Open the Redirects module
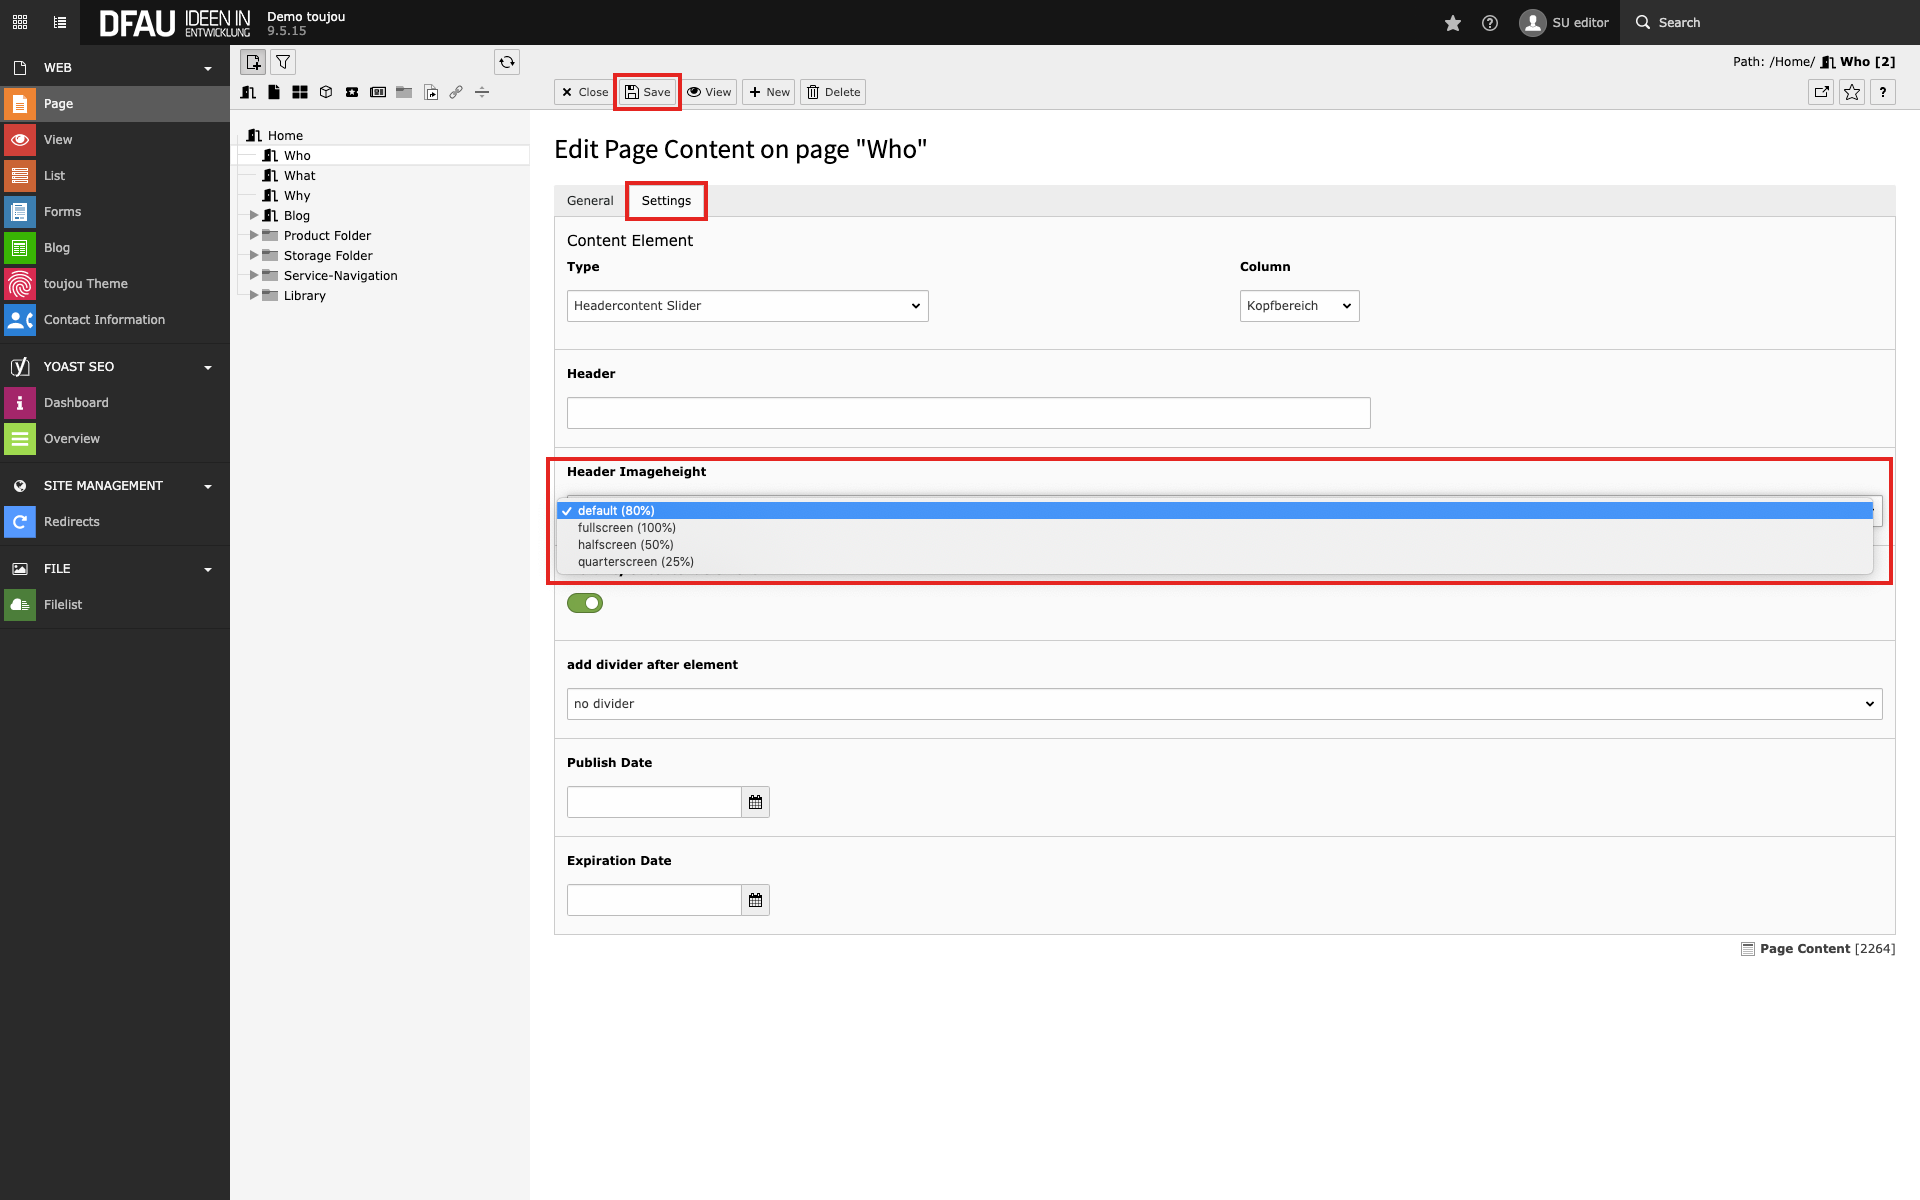The height and width of the screenshot is (1200, 1920). 72,522
